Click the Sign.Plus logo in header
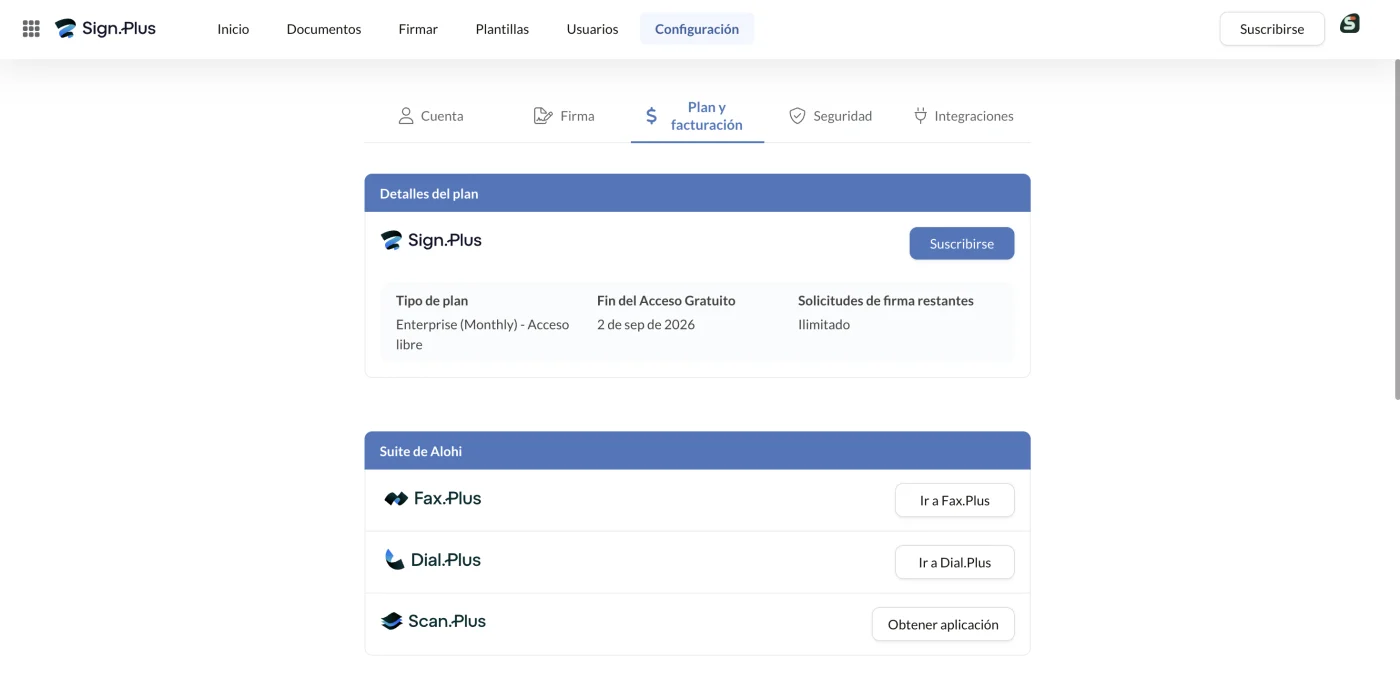Image resolution: width=1400 pixels, height=690 pixels. coord(105,29)
